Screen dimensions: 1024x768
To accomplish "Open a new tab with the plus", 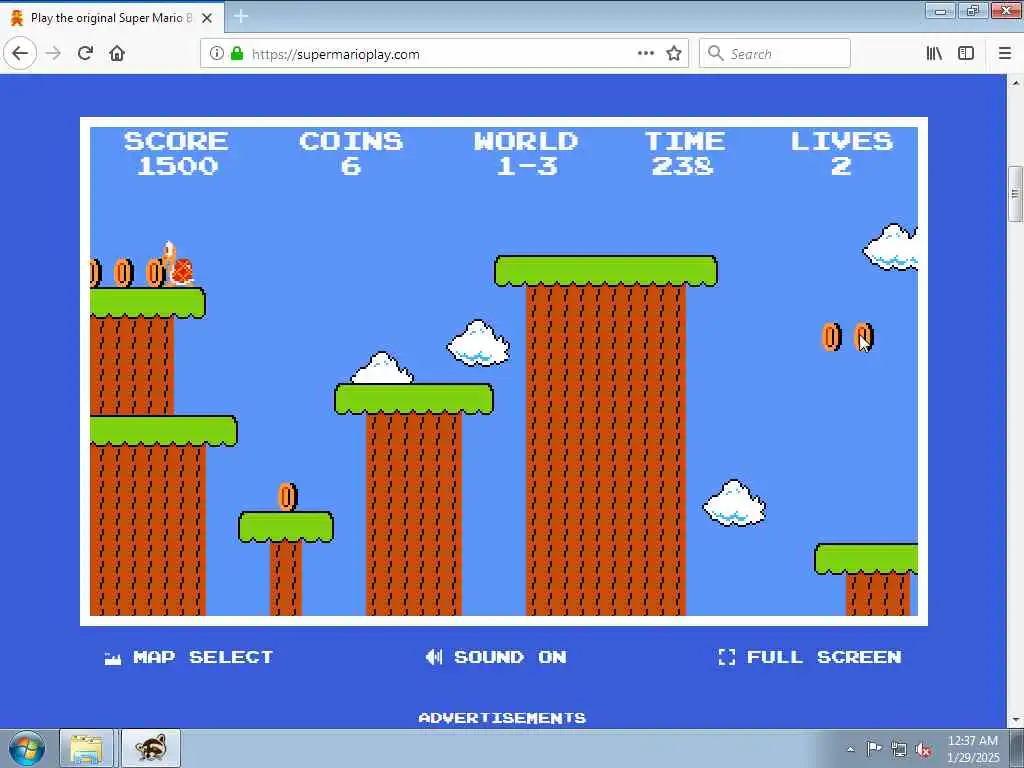I will 241,16.
